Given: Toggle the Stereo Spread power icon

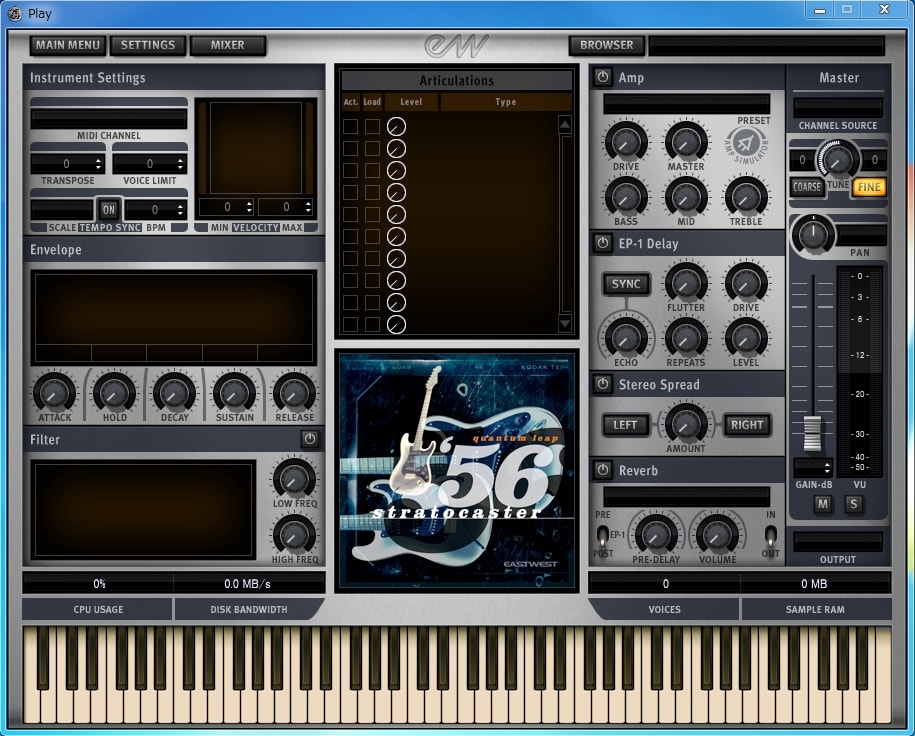Looking at the screenshot, I should (603, 384).
